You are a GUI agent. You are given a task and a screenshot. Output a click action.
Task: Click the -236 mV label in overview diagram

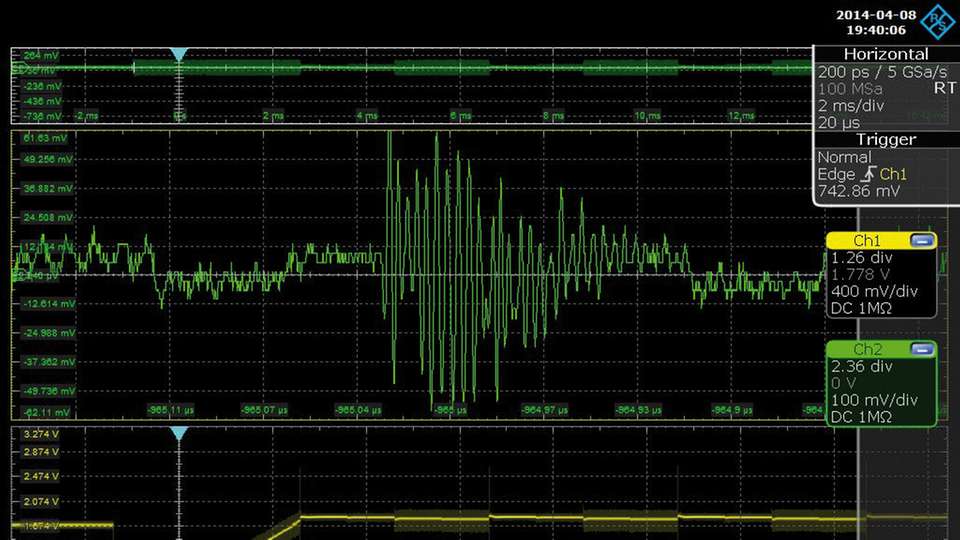coord(42,86)
